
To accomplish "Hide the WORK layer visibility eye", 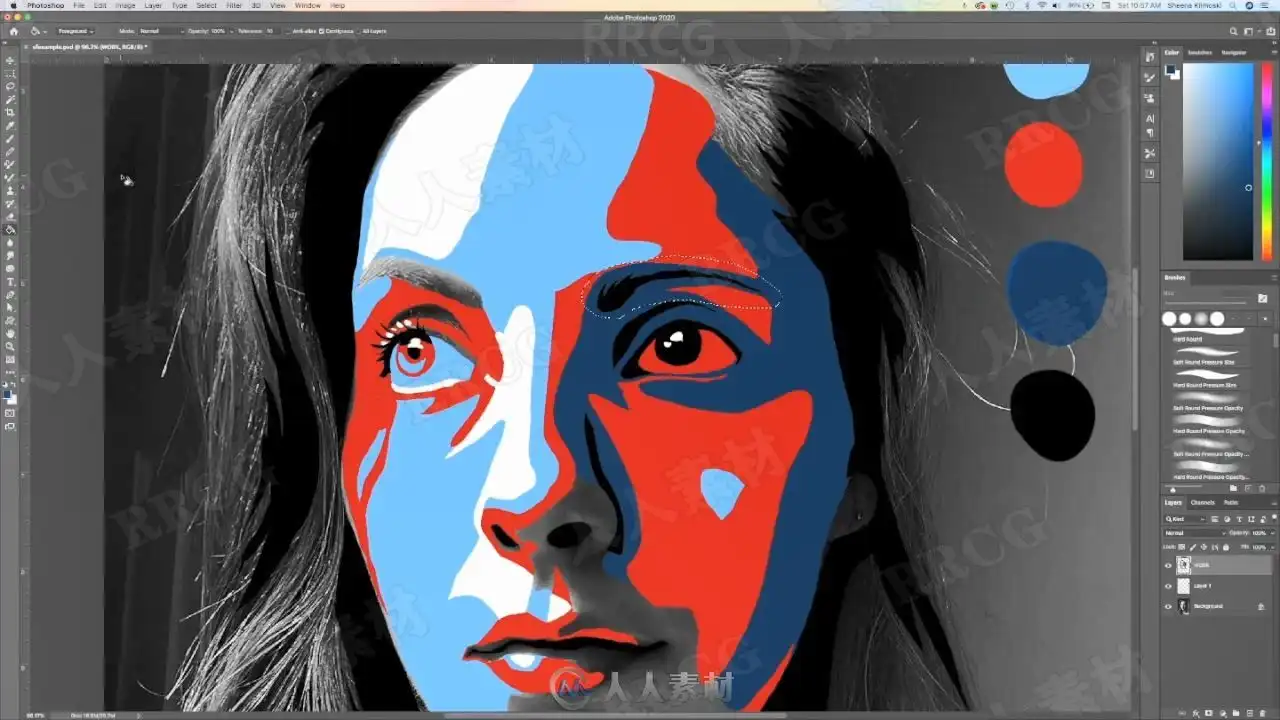I will click(x=1168, y=565).
